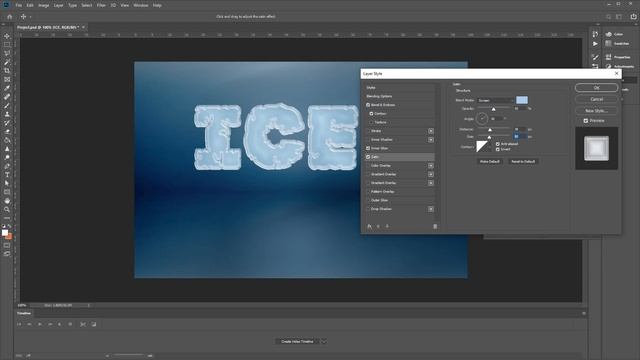Open the Blend Mode dropdown

(x=495, y=100)
